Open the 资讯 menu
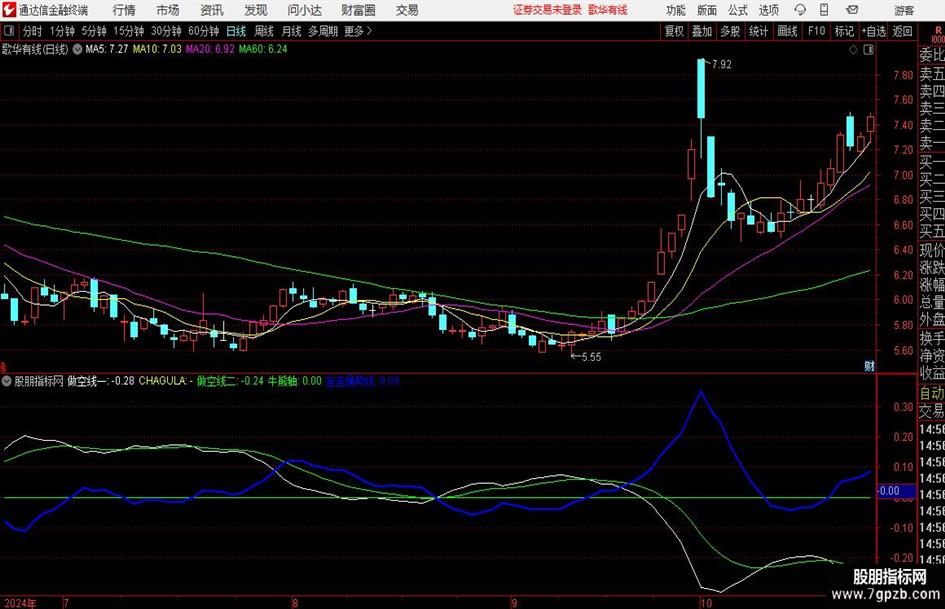Screen dimensions: 945x609 point(212,10)
